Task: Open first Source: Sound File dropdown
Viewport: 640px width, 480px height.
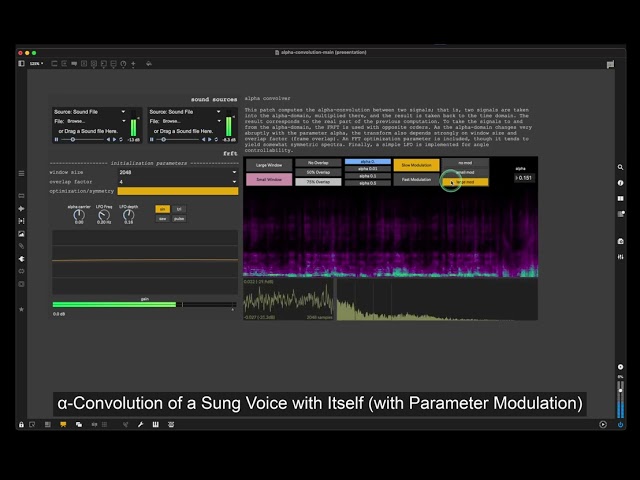Action: tap(89, 111)
